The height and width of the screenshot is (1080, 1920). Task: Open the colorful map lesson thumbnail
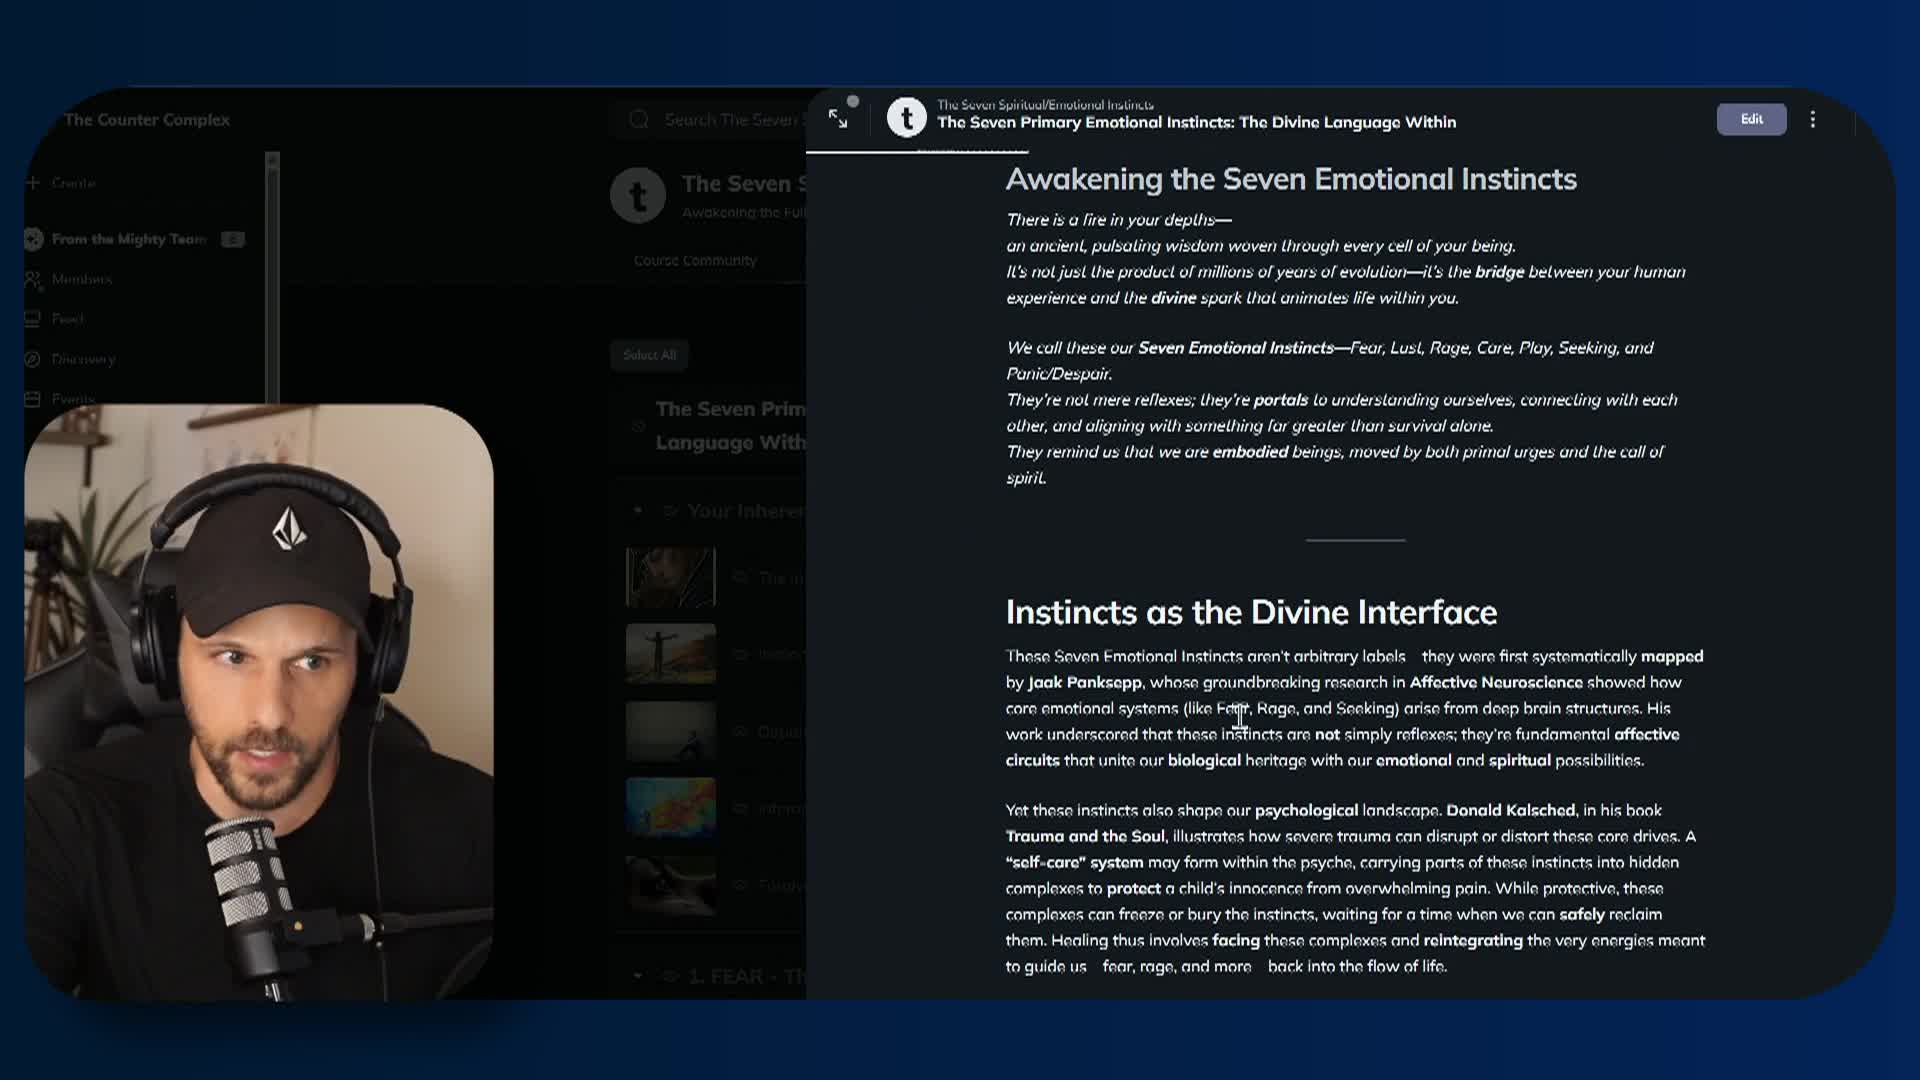click(x=670, y=808)
